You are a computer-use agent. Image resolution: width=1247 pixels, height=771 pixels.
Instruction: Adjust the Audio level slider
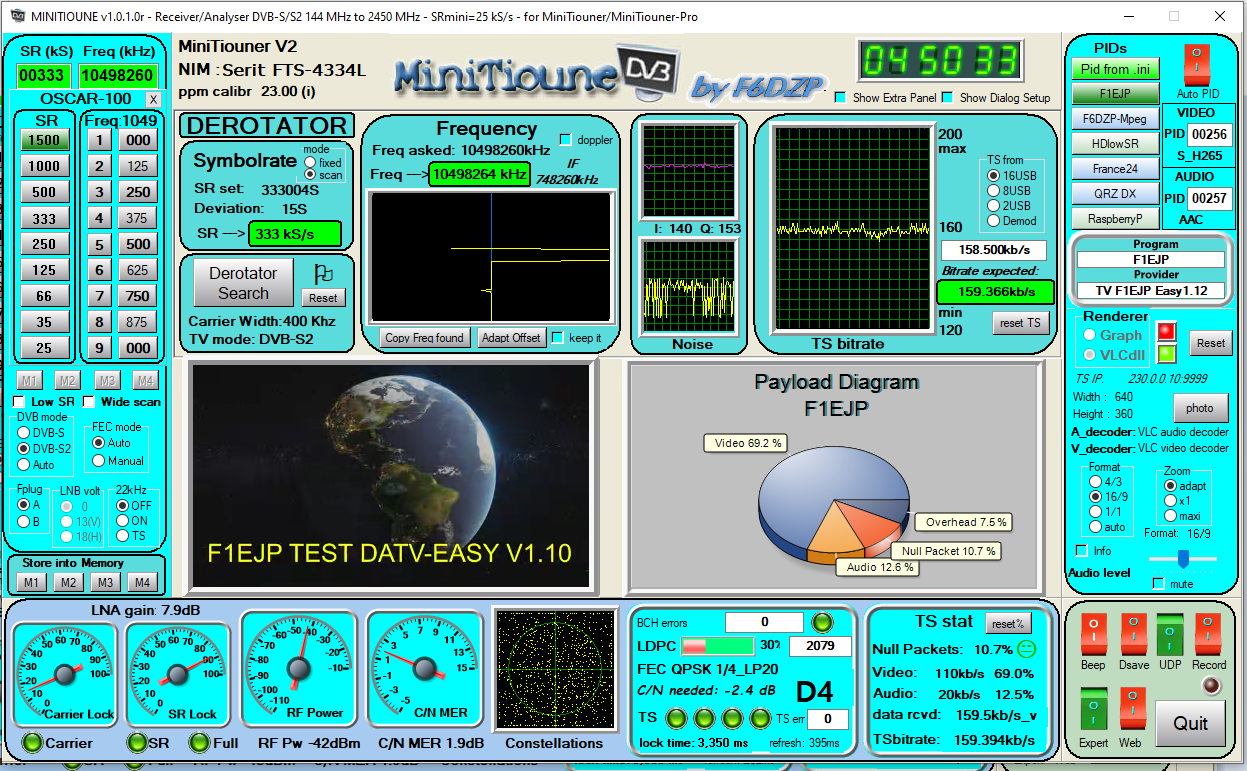coord(1183,558)
